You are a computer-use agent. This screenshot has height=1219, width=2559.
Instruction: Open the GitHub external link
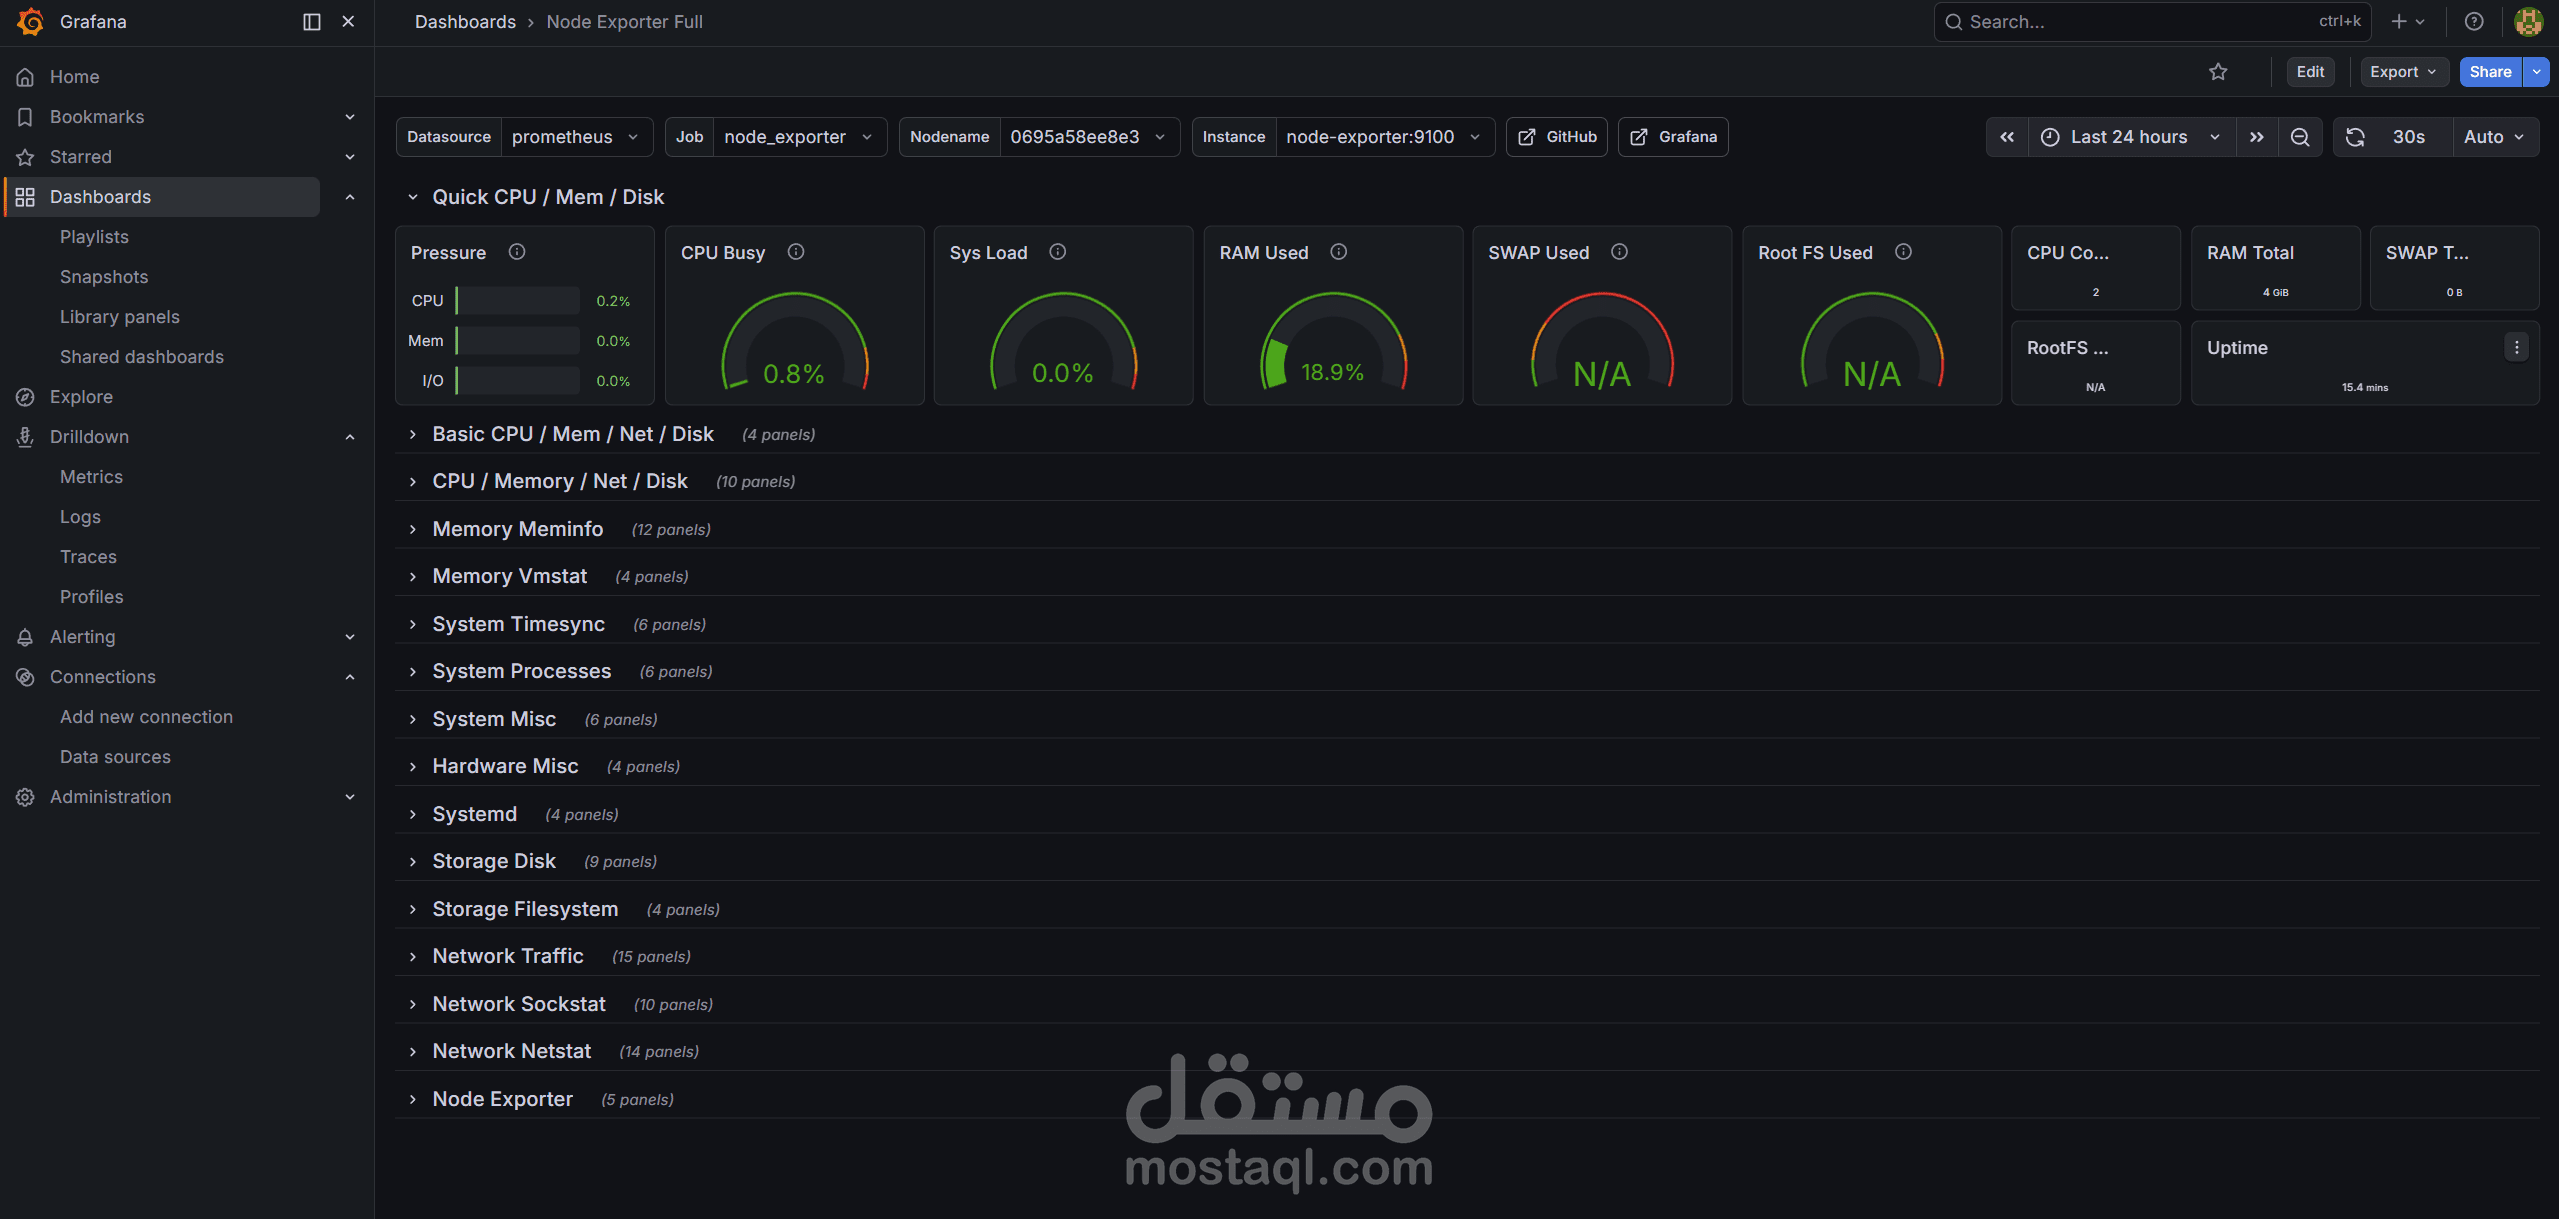[1556, 137]
